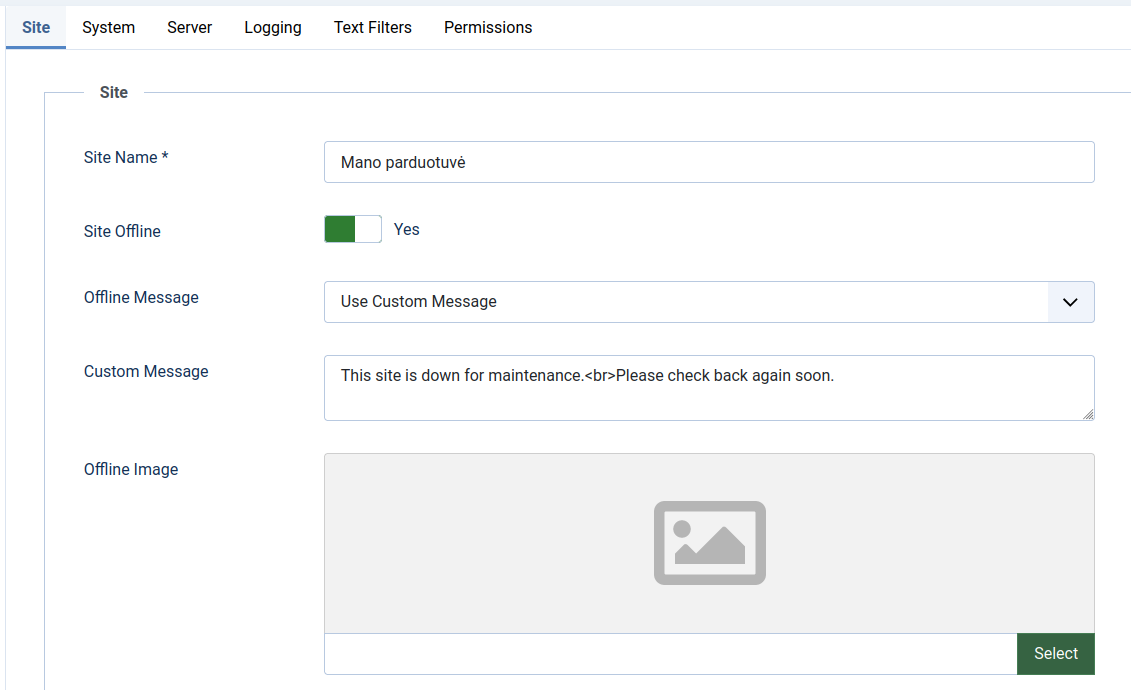1131x690 pixels.
Task: Click the Offline Message label
Action: pos(141,298)
